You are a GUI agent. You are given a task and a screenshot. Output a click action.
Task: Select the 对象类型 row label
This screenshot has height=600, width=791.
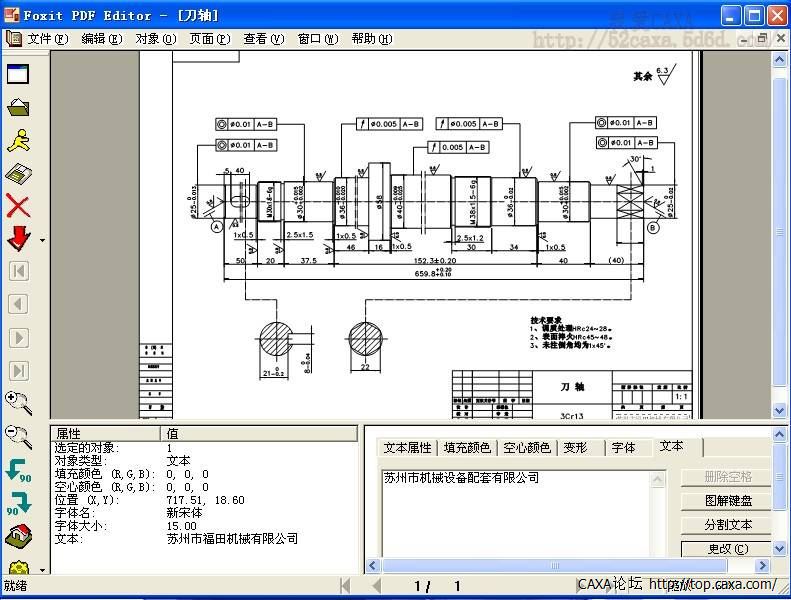(80, 461)
